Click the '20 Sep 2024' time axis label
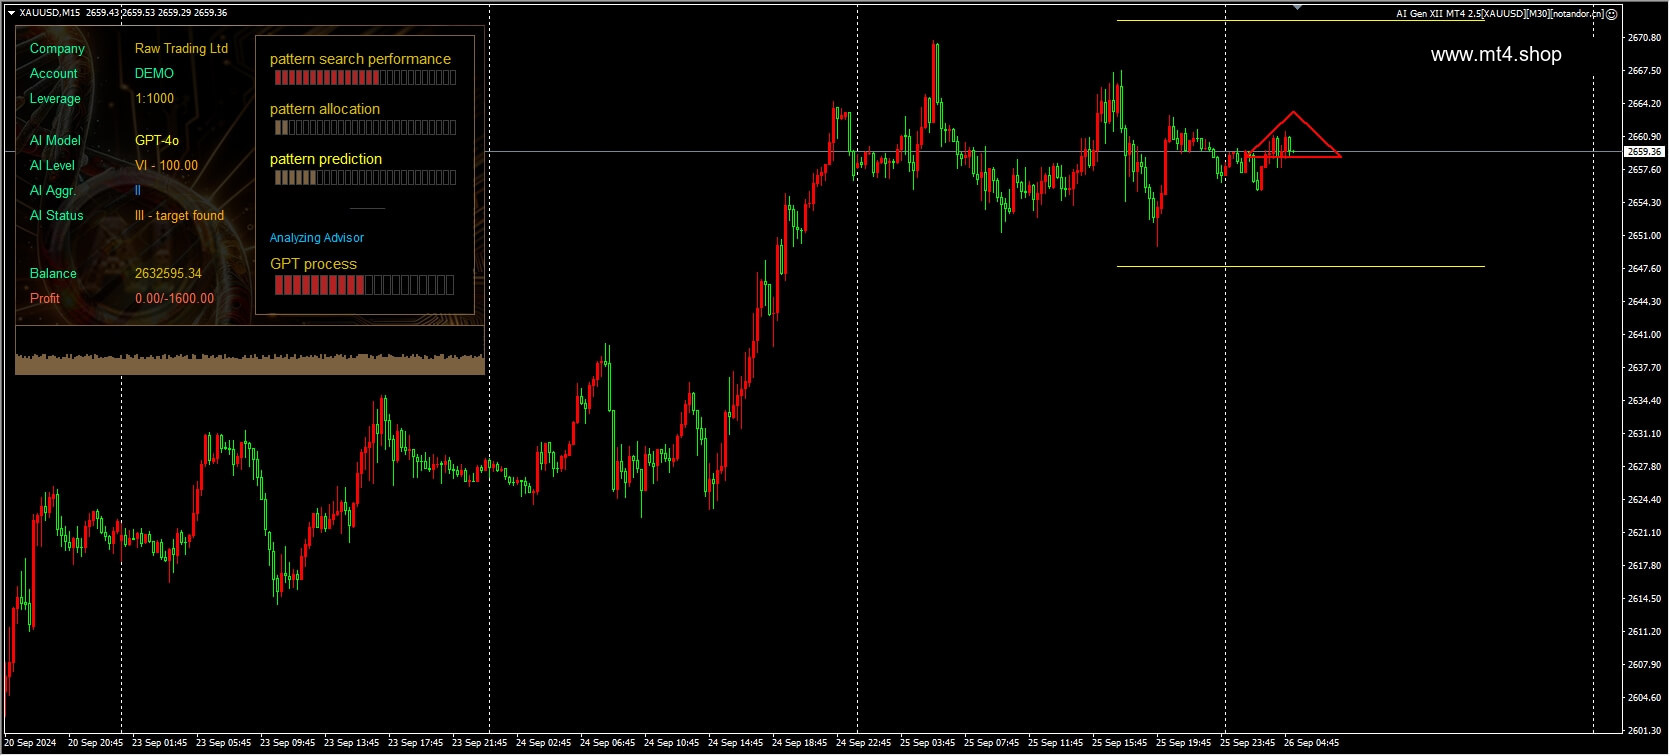Screen dimensions: 1670x756 pyautogui.click(x=30, y=743)
